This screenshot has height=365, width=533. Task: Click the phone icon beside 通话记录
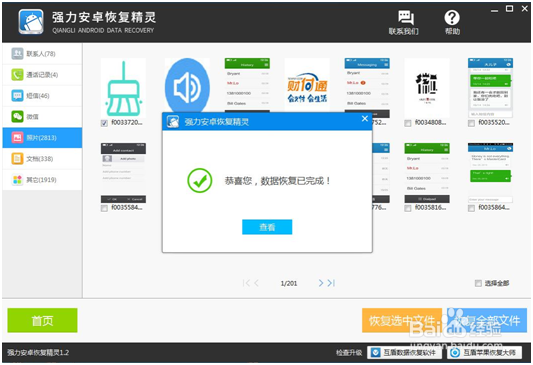point(17,74)
